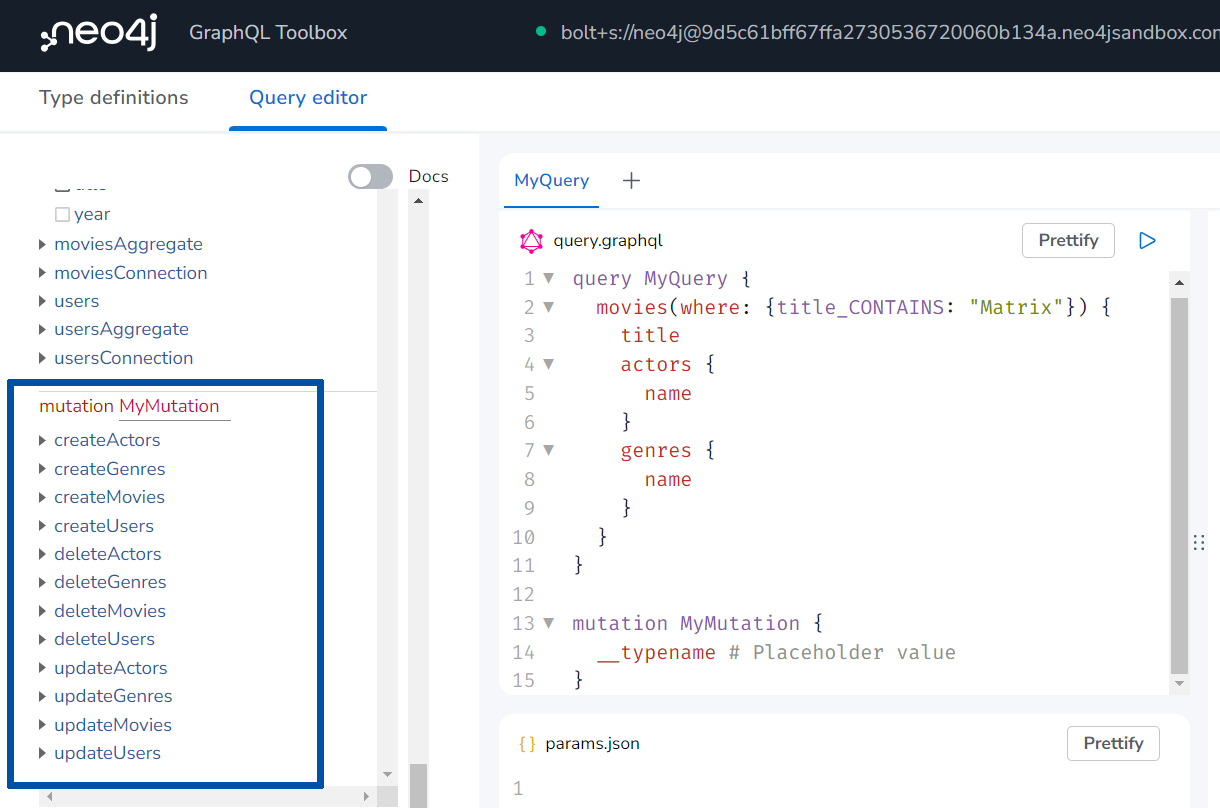Image resolution: width=1220 pixels, height=808 pixels.
Task: Click Prettify for query.graphql
Action: coord(1068,240)
